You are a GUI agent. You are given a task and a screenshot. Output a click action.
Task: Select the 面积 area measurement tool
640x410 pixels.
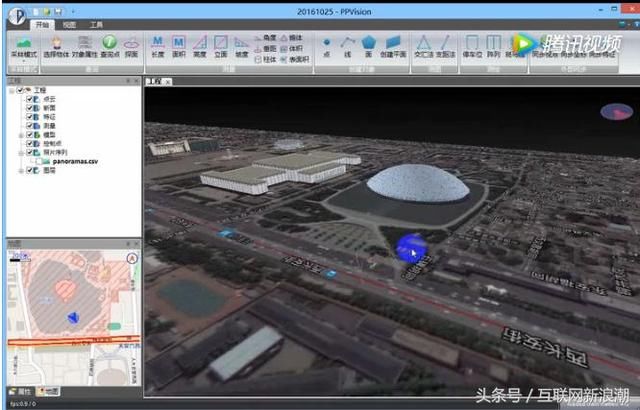coord(180,47)
